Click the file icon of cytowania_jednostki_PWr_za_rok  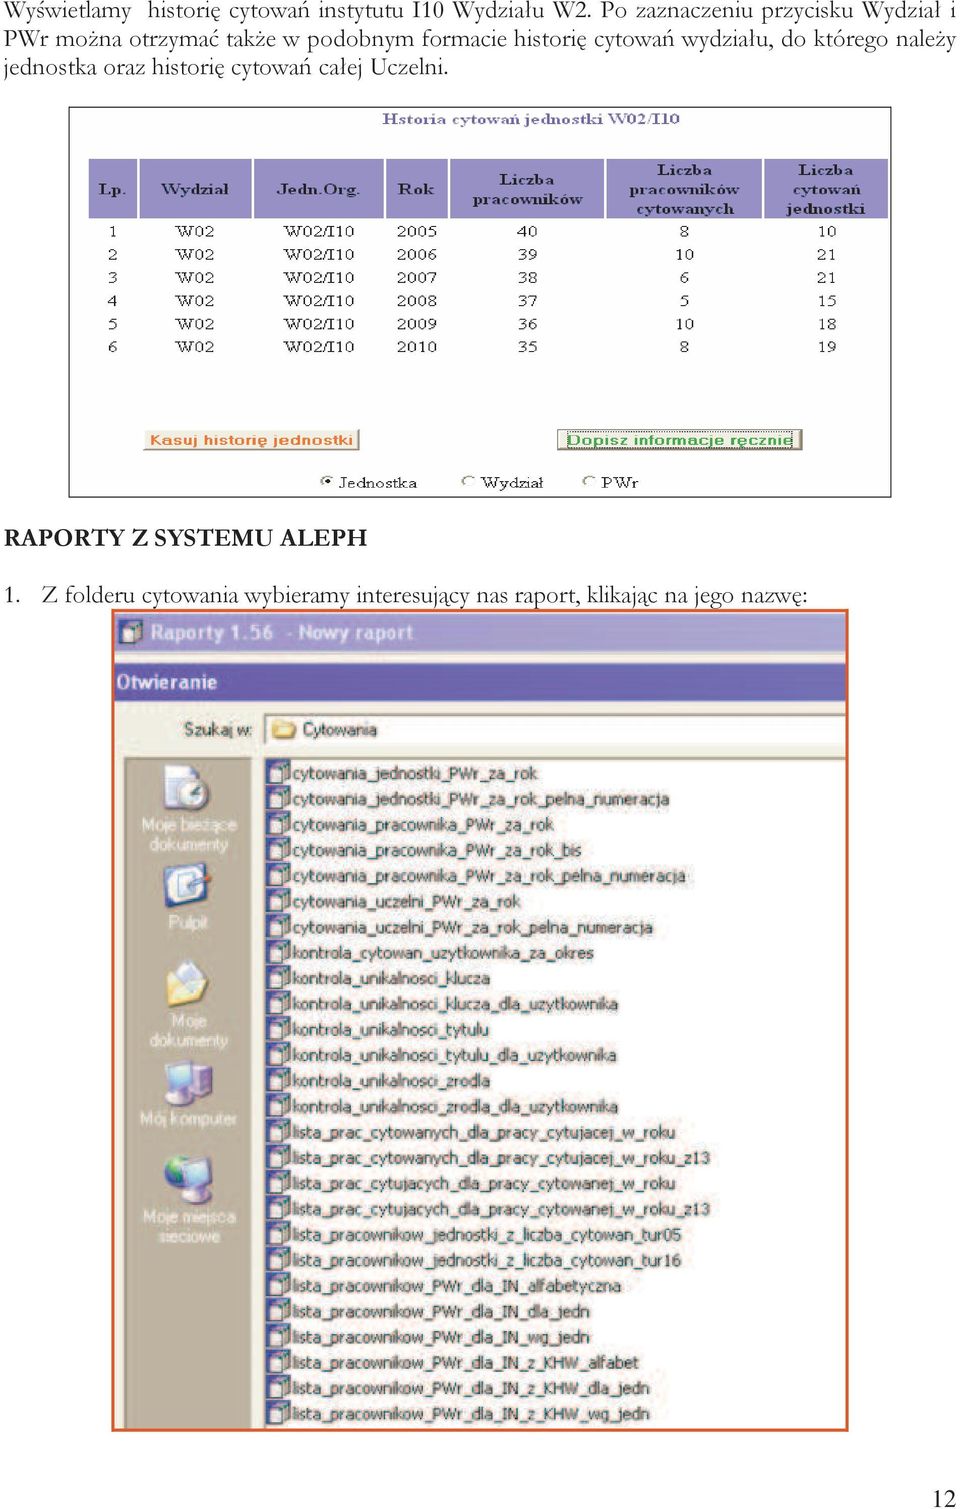278,772
